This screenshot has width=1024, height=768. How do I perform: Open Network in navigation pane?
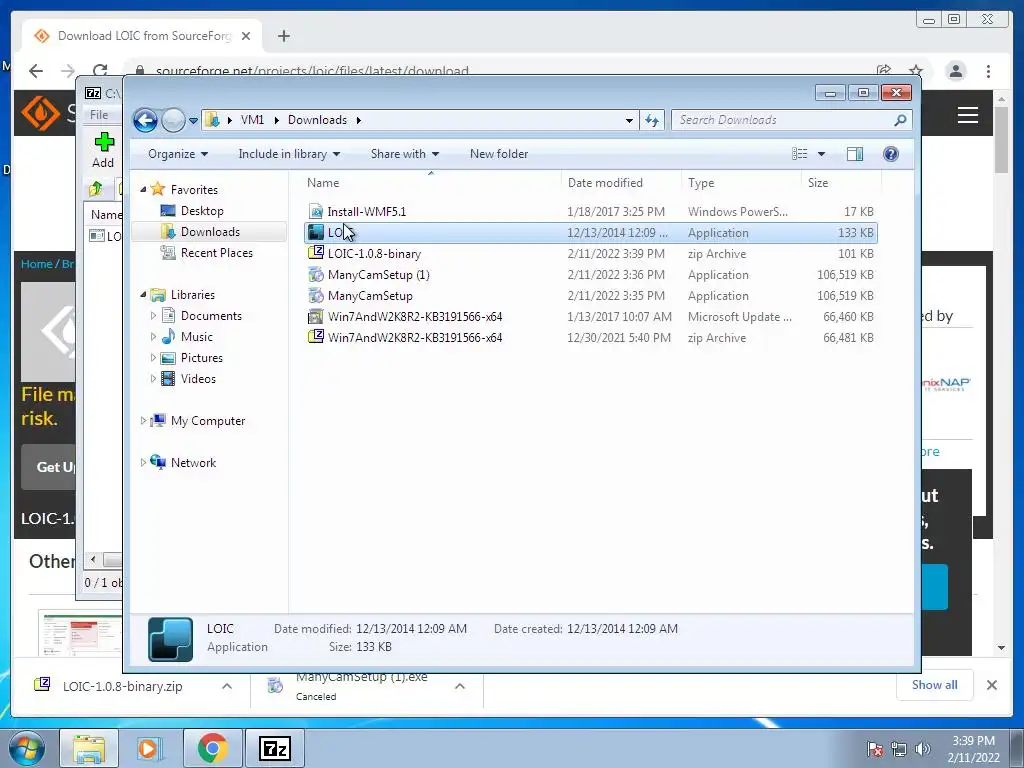click(x=193, y=462)
